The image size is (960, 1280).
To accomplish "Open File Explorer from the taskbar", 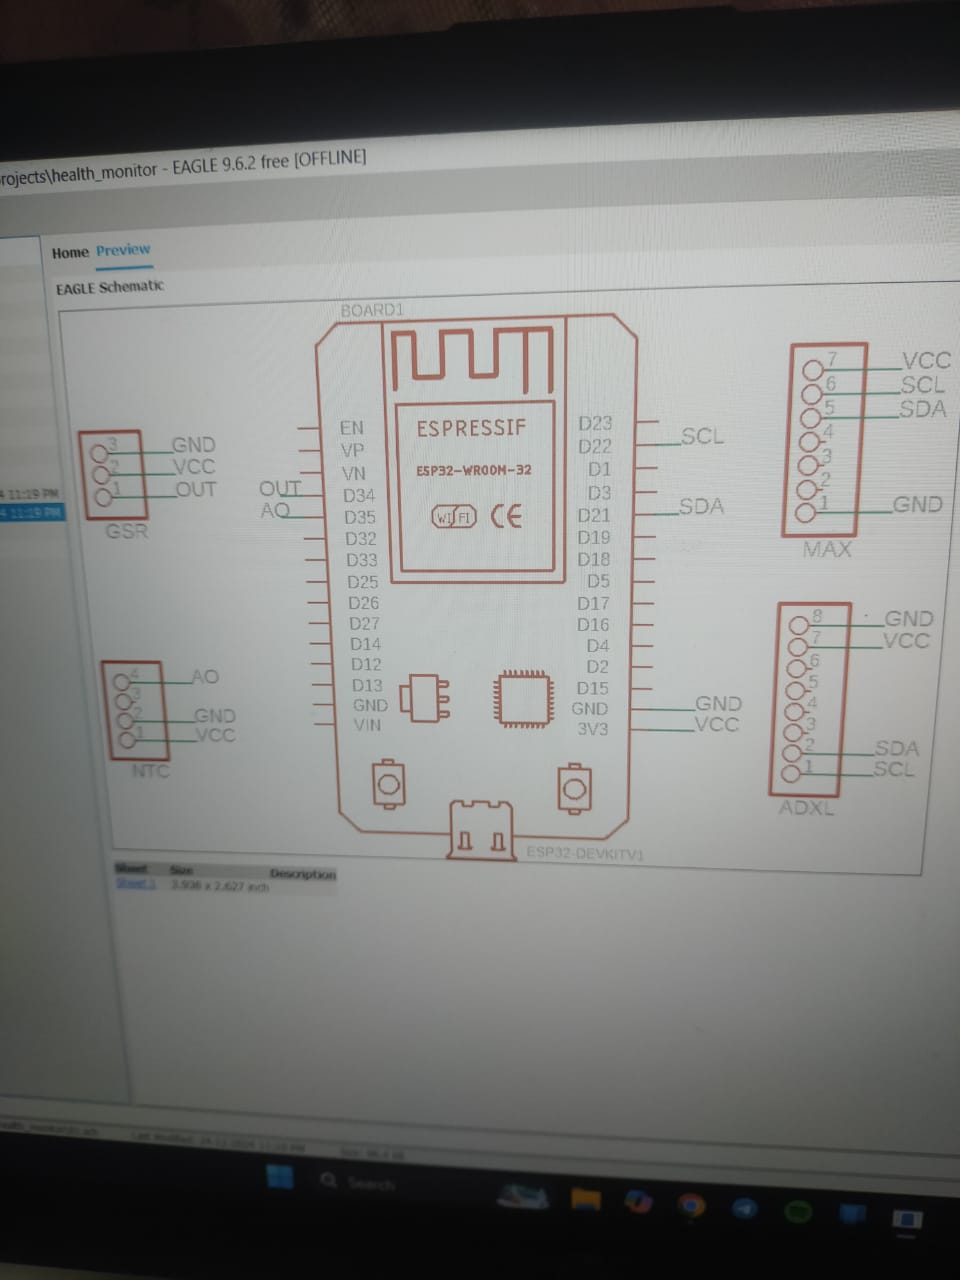I will (586, 1199).
